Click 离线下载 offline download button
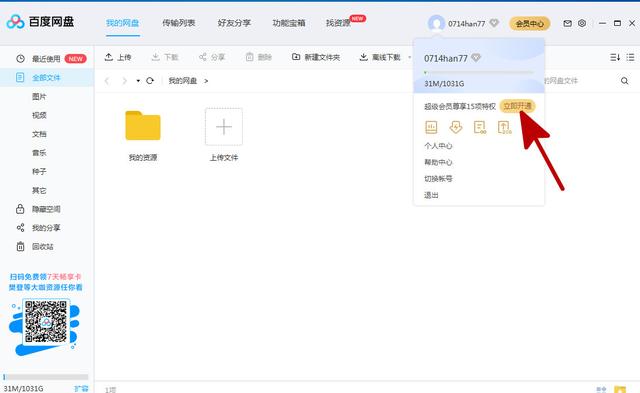This screenshot has width=640, height=393. tap(380, 57)
